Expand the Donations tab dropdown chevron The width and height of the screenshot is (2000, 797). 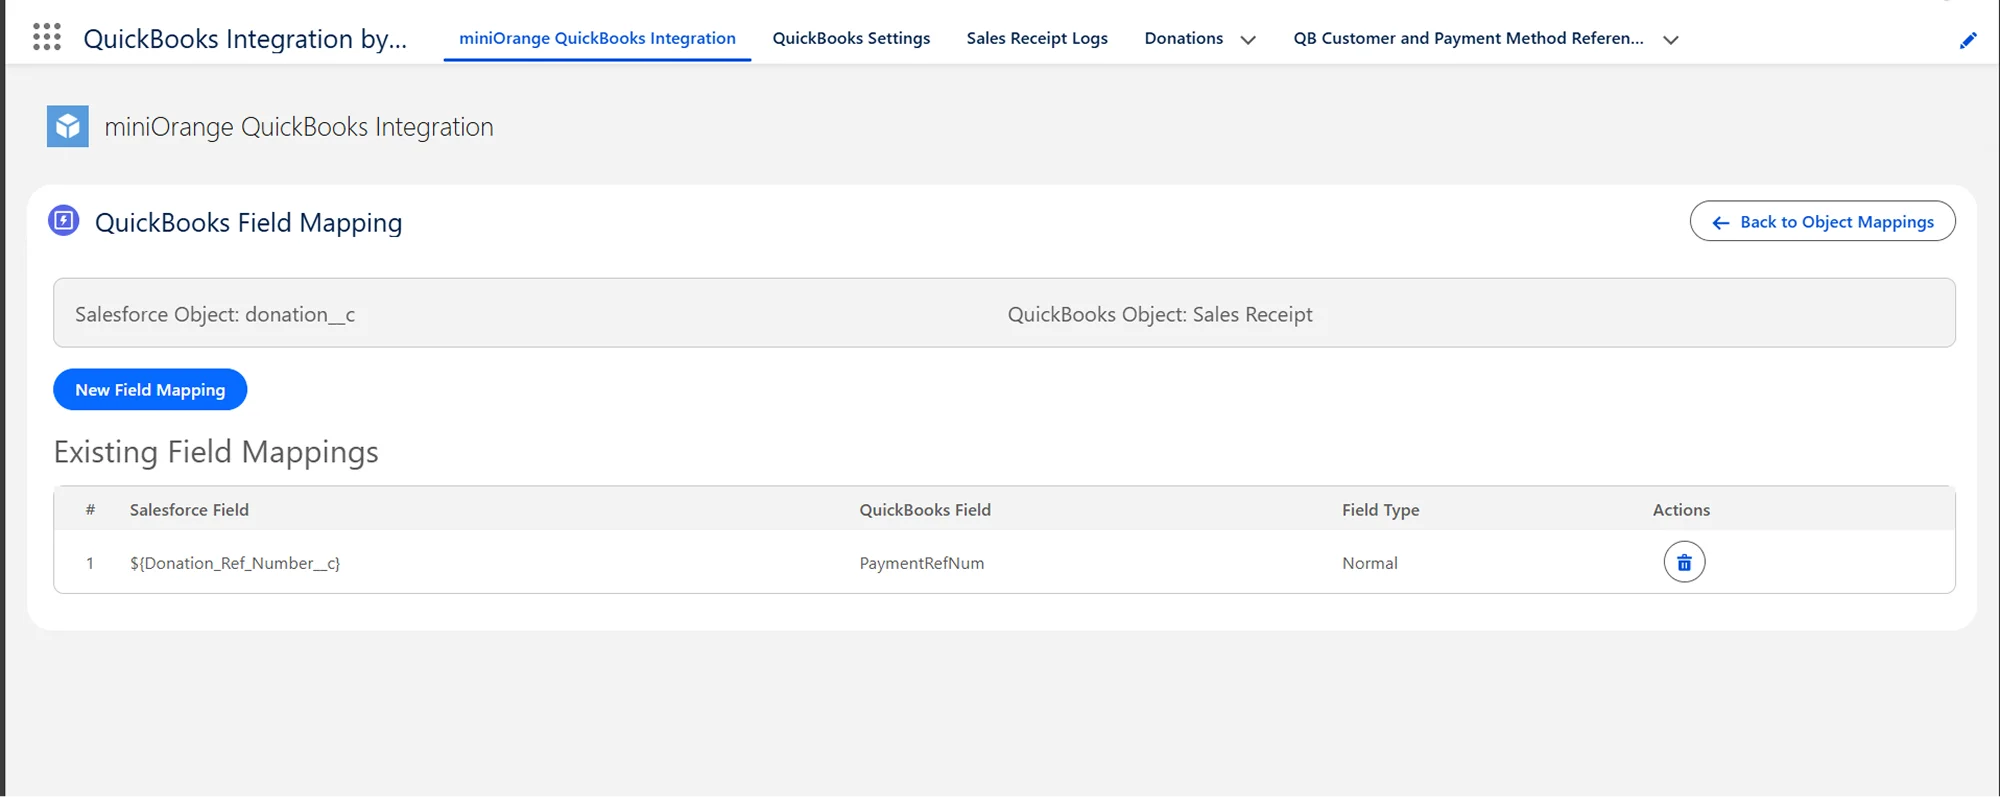click(1248, 40)
